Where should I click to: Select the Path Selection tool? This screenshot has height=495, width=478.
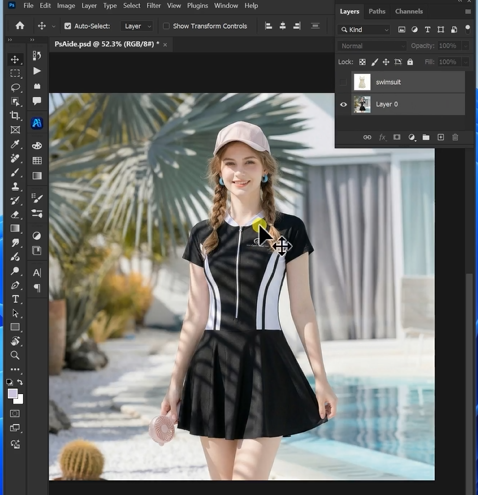click(x=15, y=313)
